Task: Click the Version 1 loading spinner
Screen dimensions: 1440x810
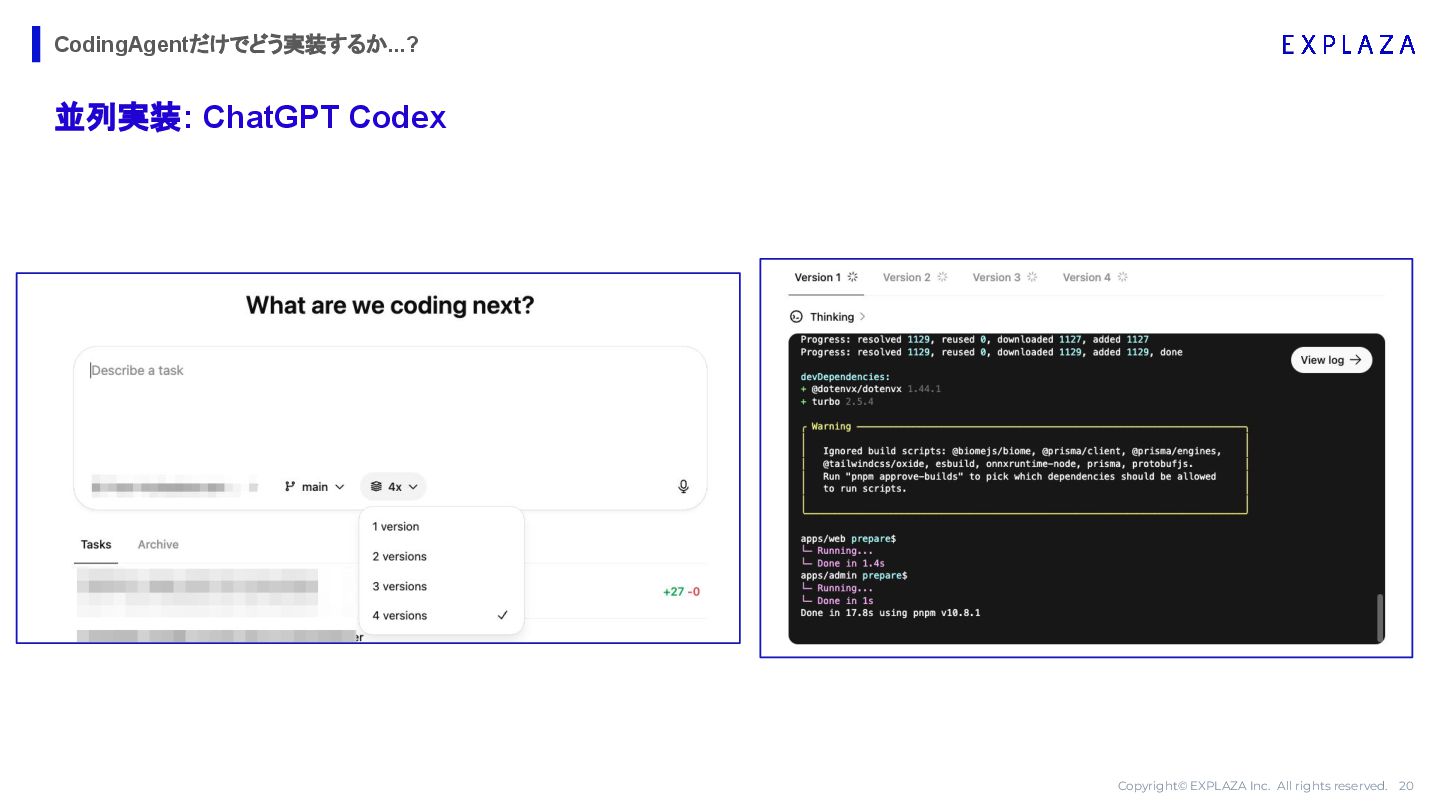Action: point(853,277)
